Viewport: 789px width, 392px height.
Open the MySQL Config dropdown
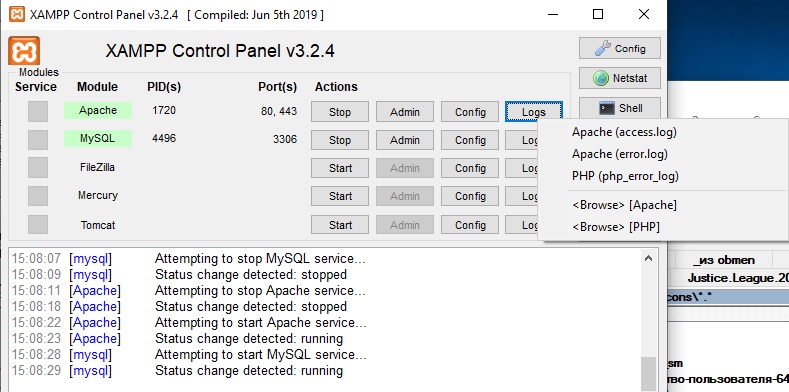[x=470, y=140]
